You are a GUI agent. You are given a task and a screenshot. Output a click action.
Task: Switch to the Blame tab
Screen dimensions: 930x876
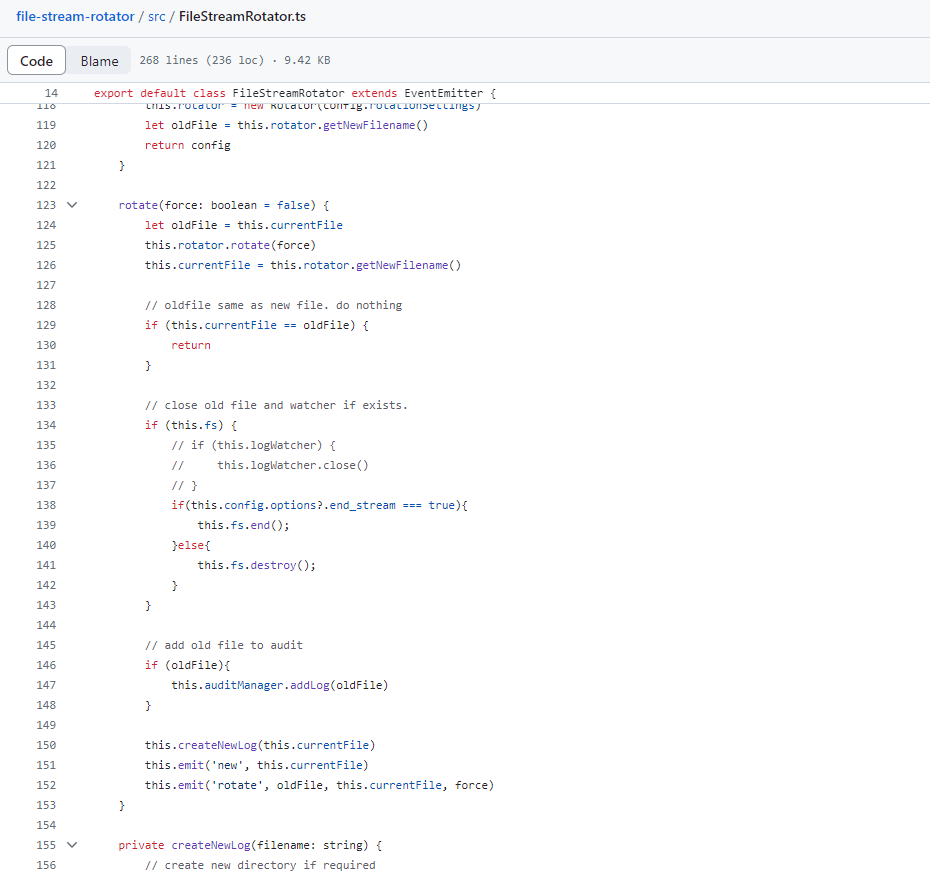pos(99,61)
